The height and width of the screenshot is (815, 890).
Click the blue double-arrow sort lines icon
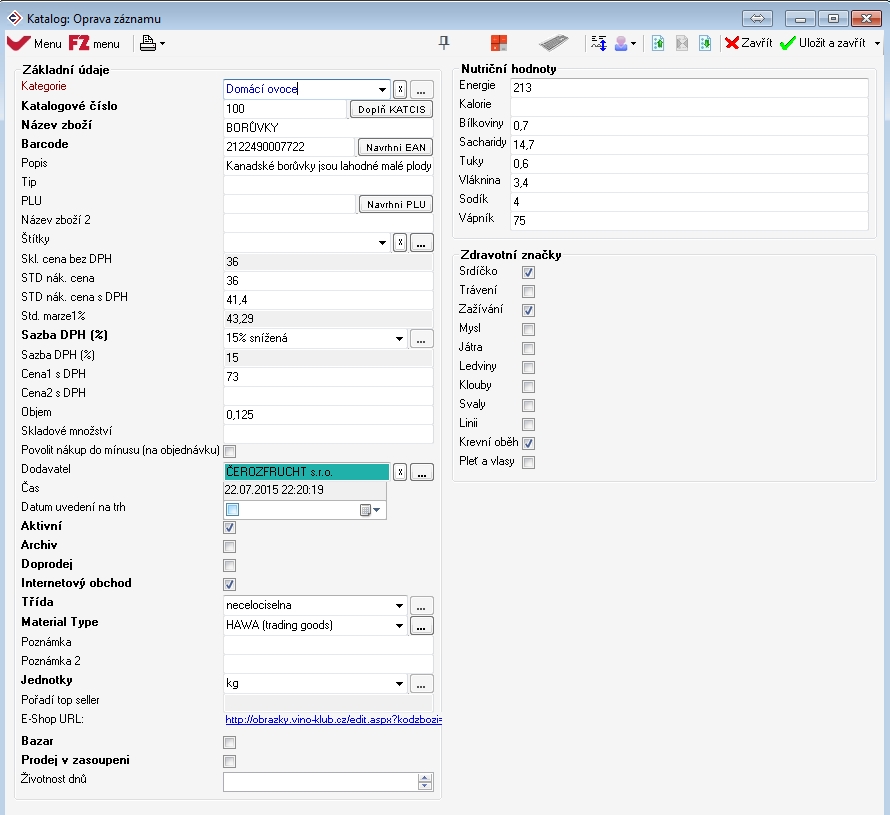click(x=598, y=43)
